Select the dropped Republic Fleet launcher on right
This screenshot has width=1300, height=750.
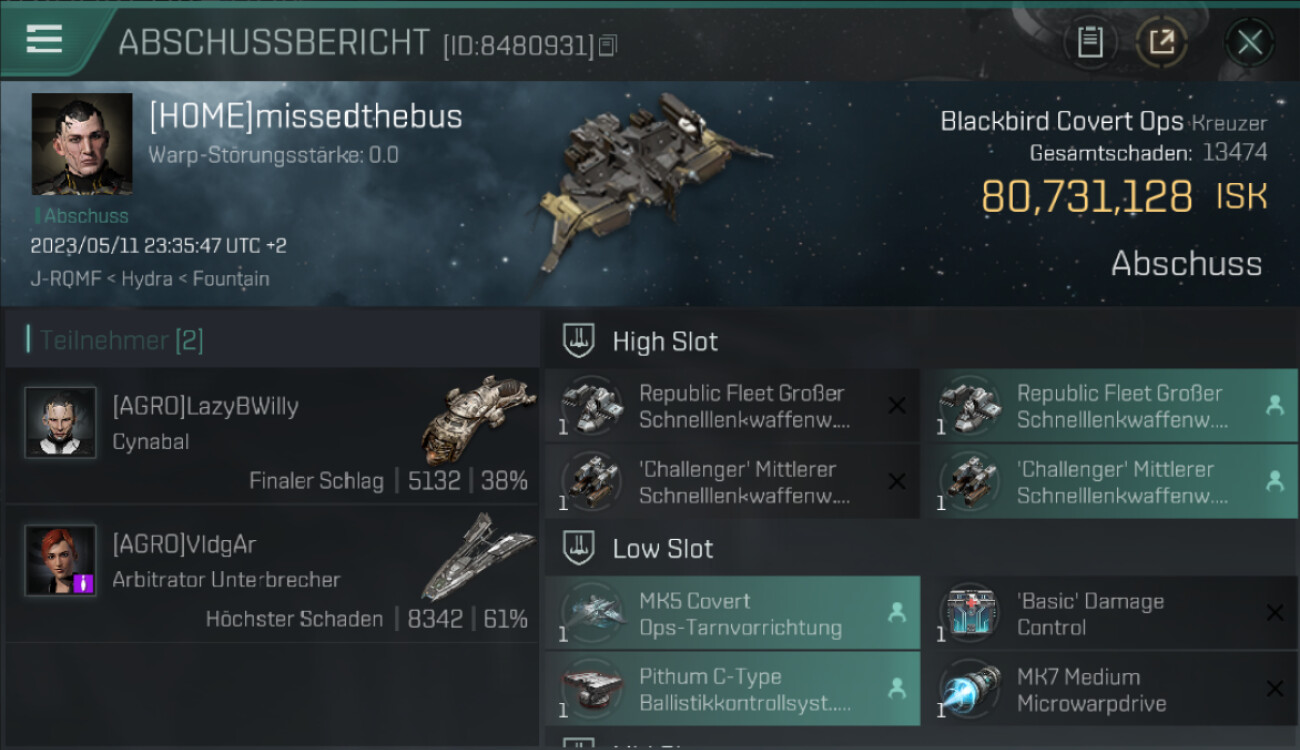1109,406
